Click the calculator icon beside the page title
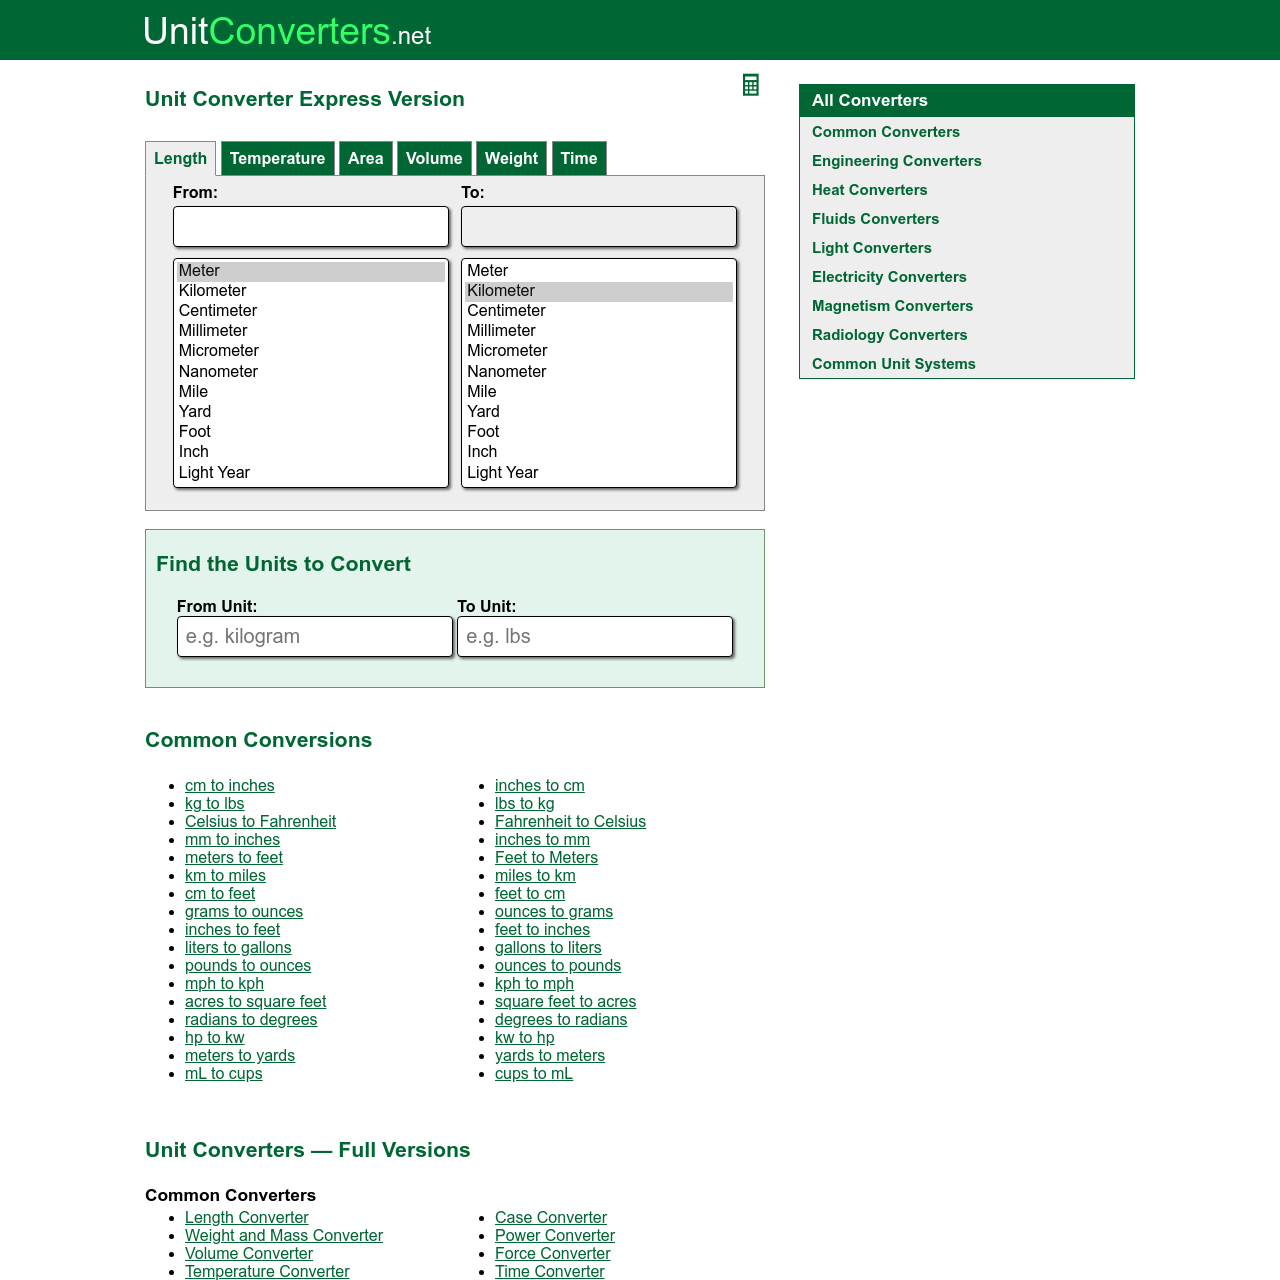This screenshot has width=1280, height=1280. [x=751, y=85]
